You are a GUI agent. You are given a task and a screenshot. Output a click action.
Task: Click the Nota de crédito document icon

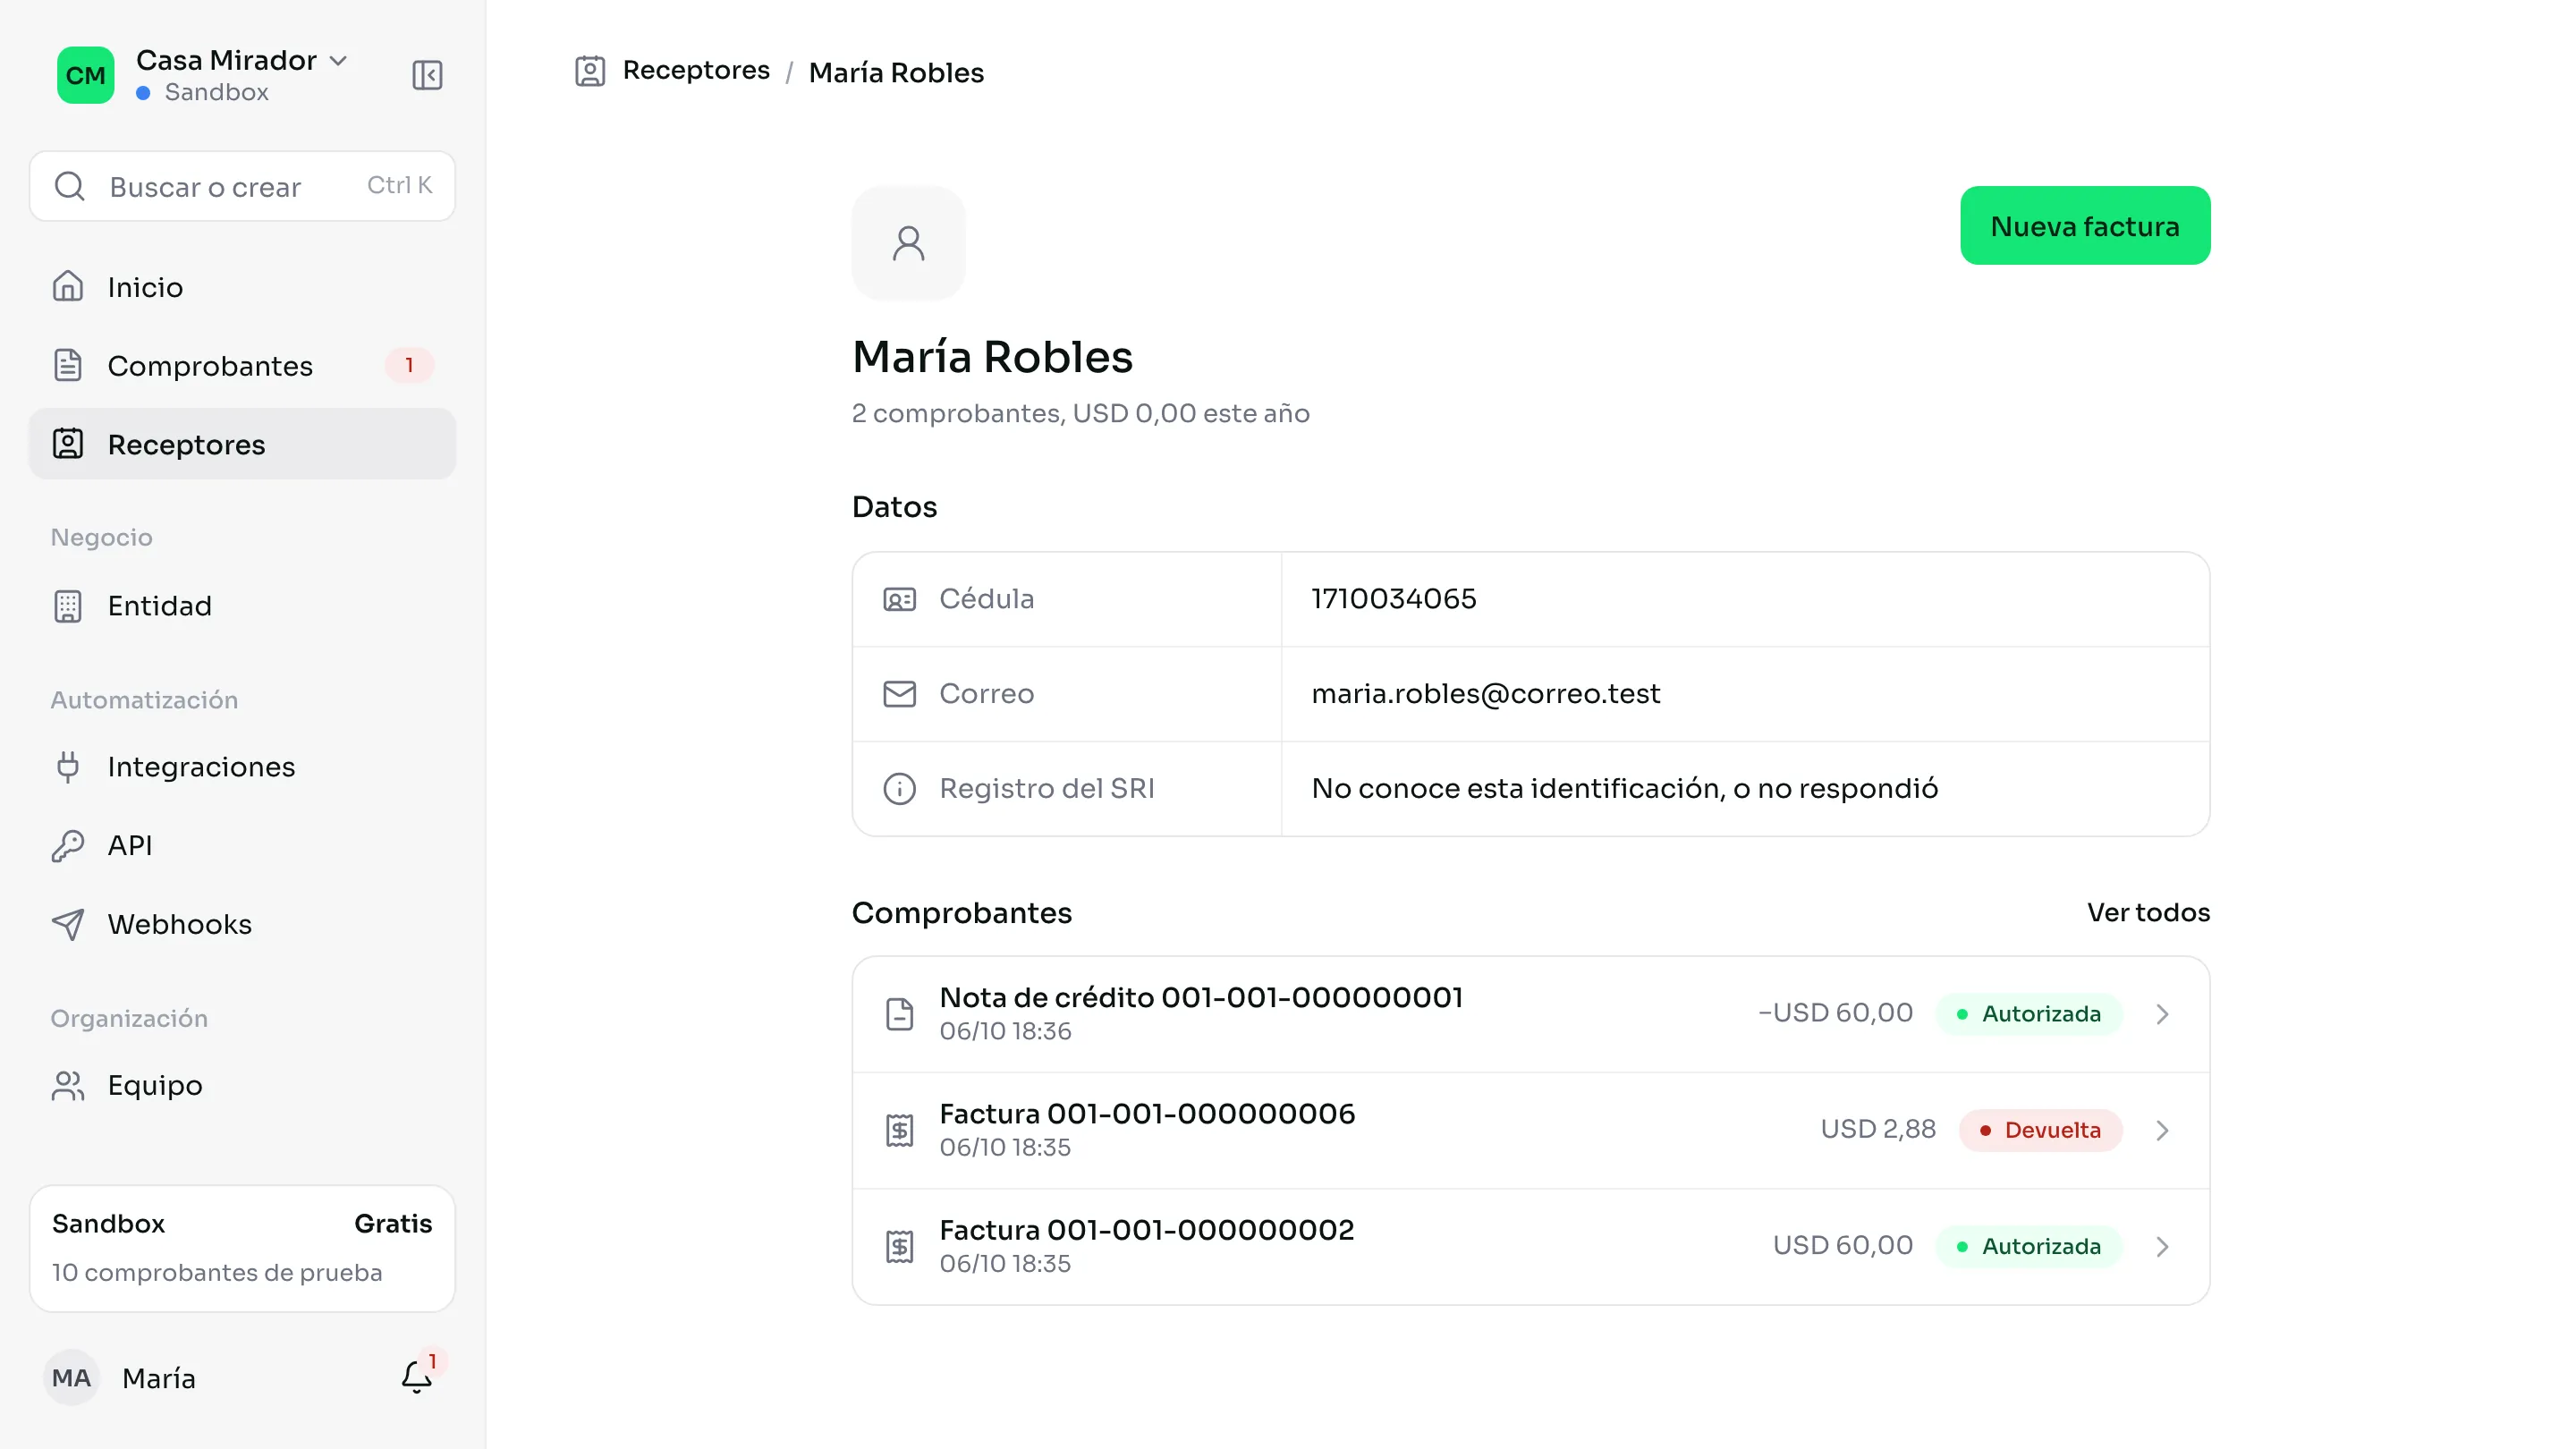coord(899,1014)
